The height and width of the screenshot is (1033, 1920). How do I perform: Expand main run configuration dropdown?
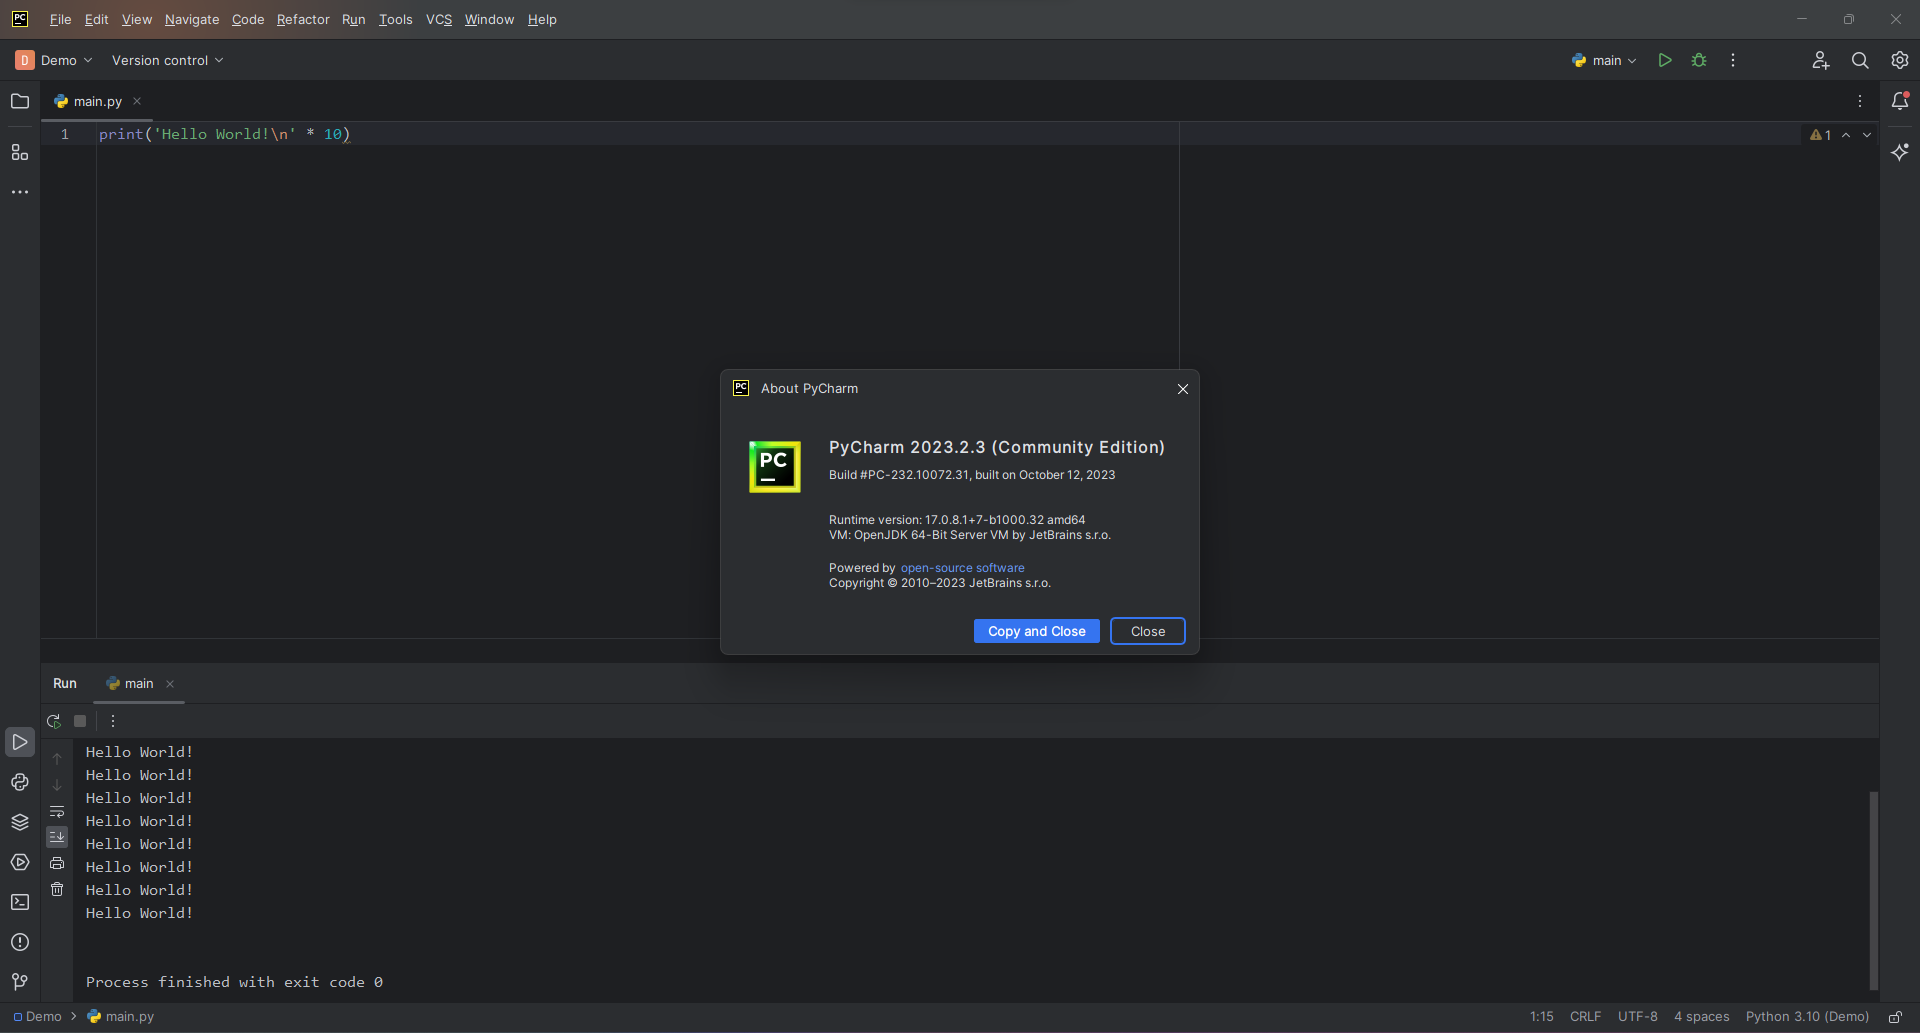click(1604, 60)
